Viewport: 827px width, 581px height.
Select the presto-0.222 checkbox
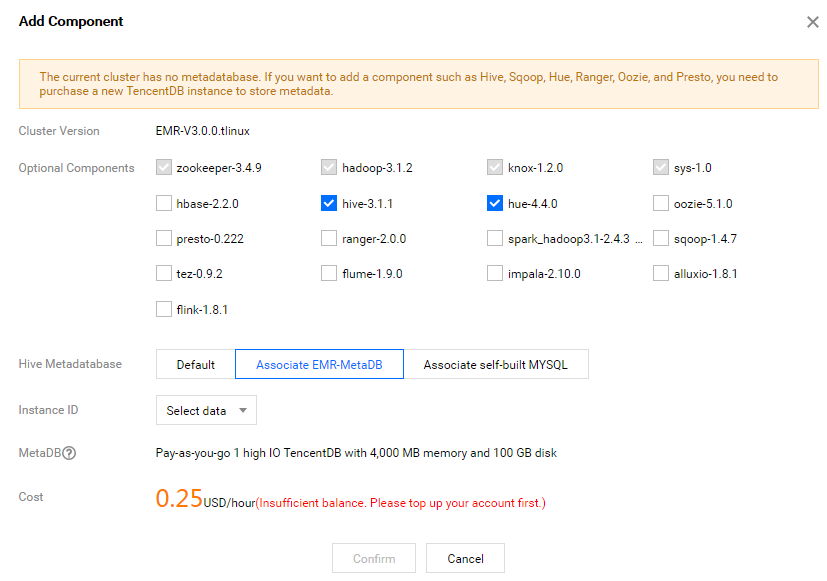[164, 238]
